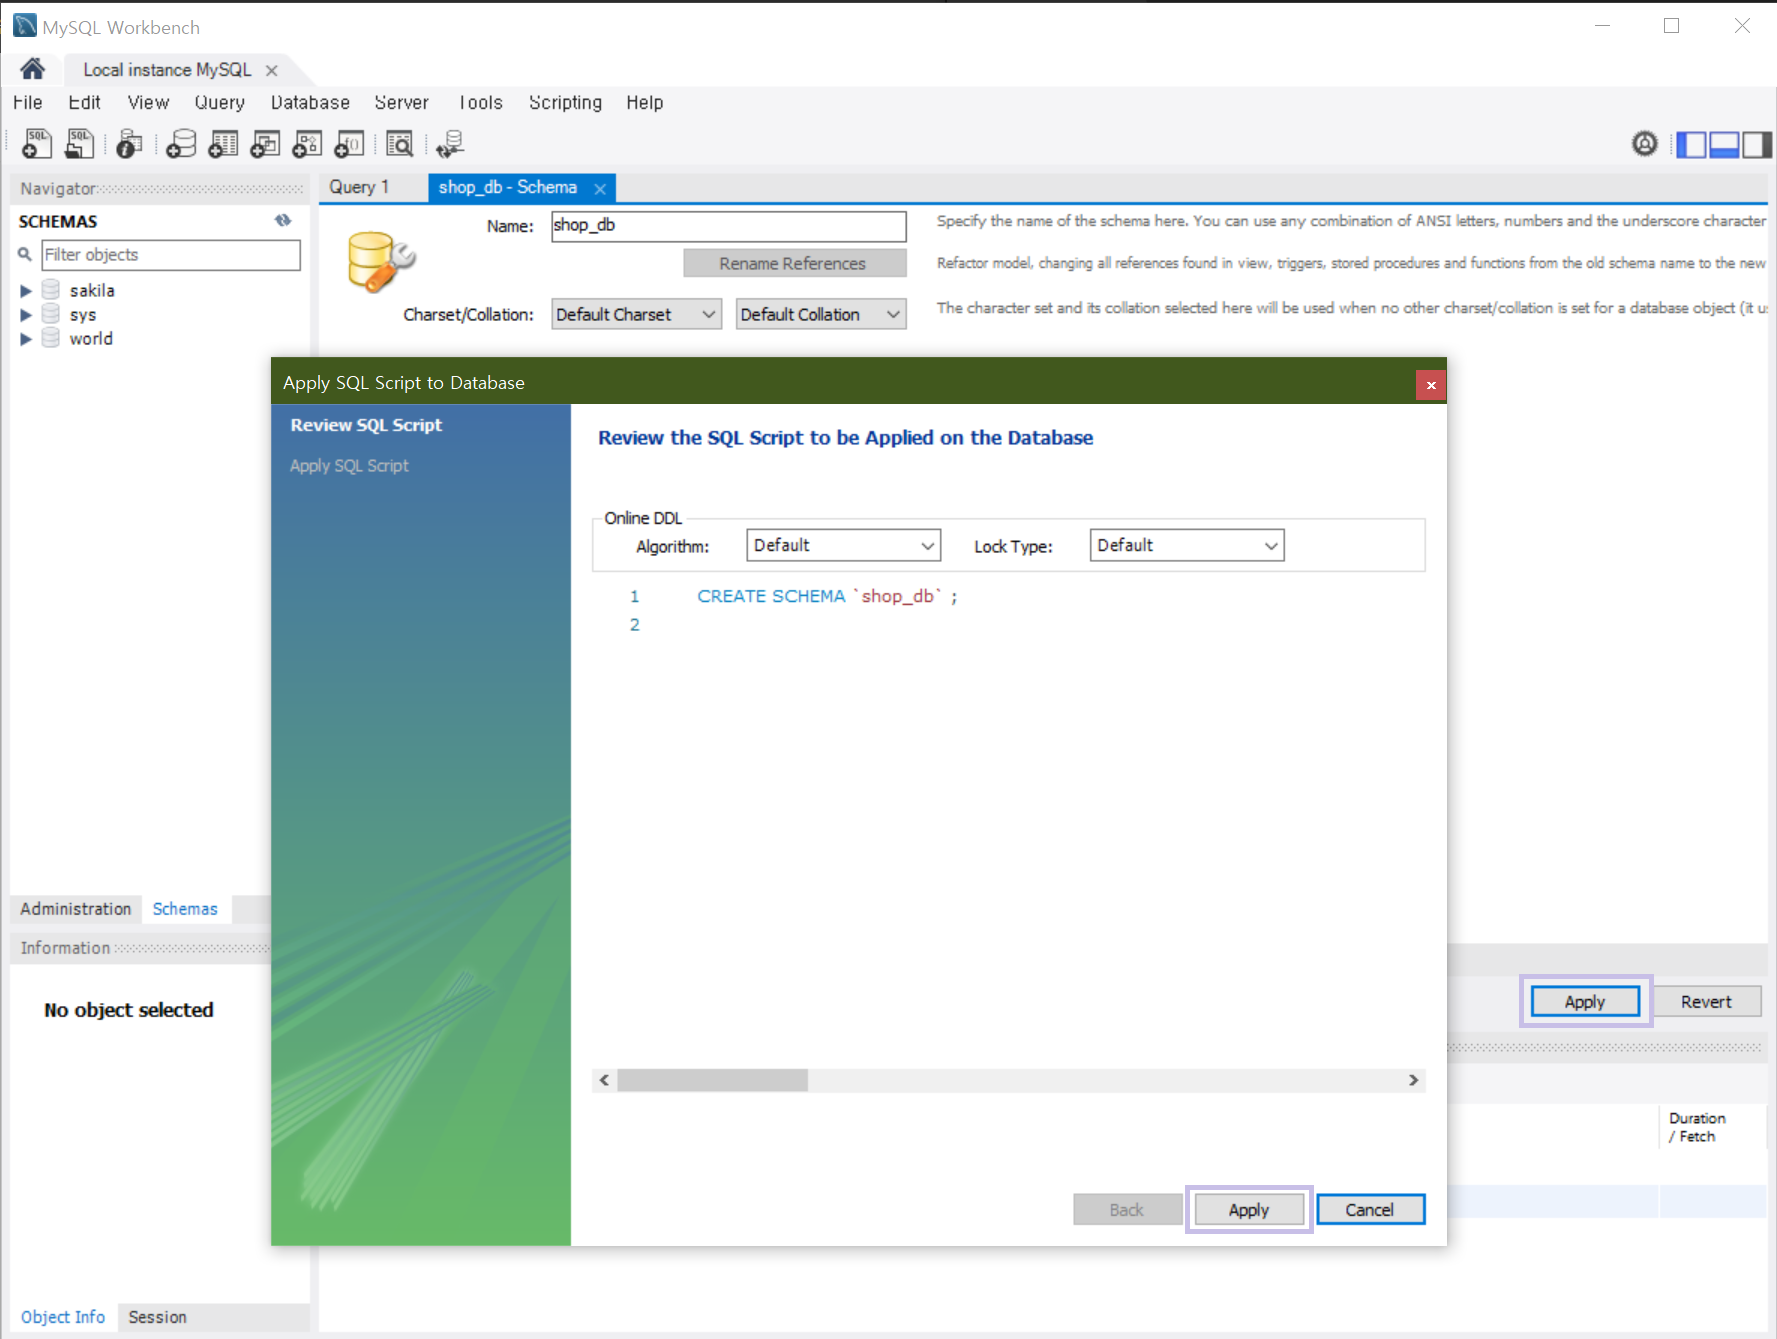This screenshot has height=1339, width=1777.
Task: Click Apply in the schema editor
Action: (1585, 1001)
